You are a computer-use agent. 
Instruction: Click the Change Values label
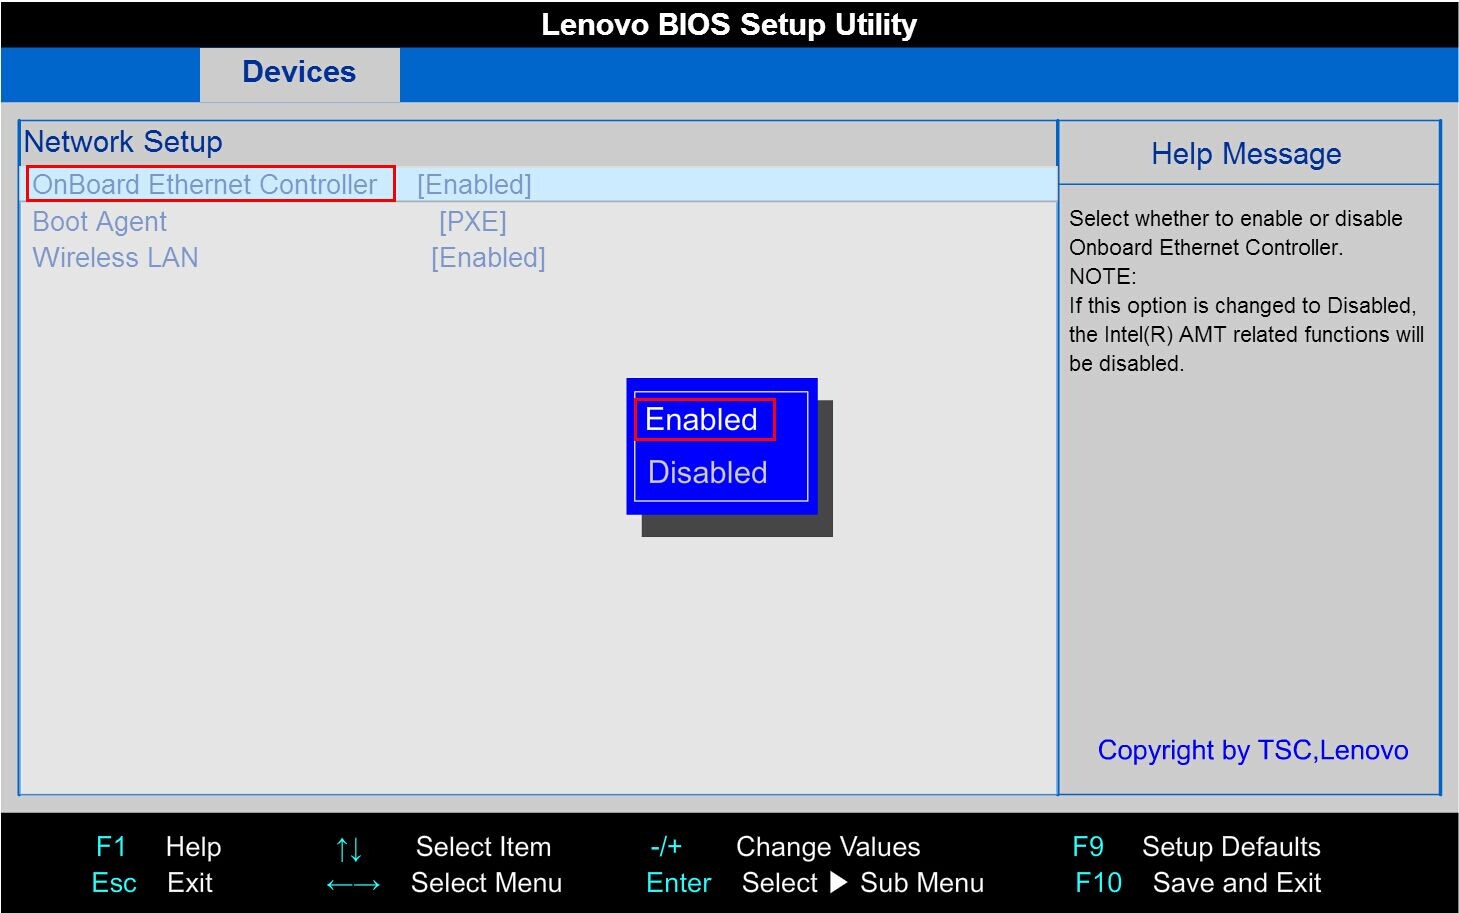click(828, 847)
